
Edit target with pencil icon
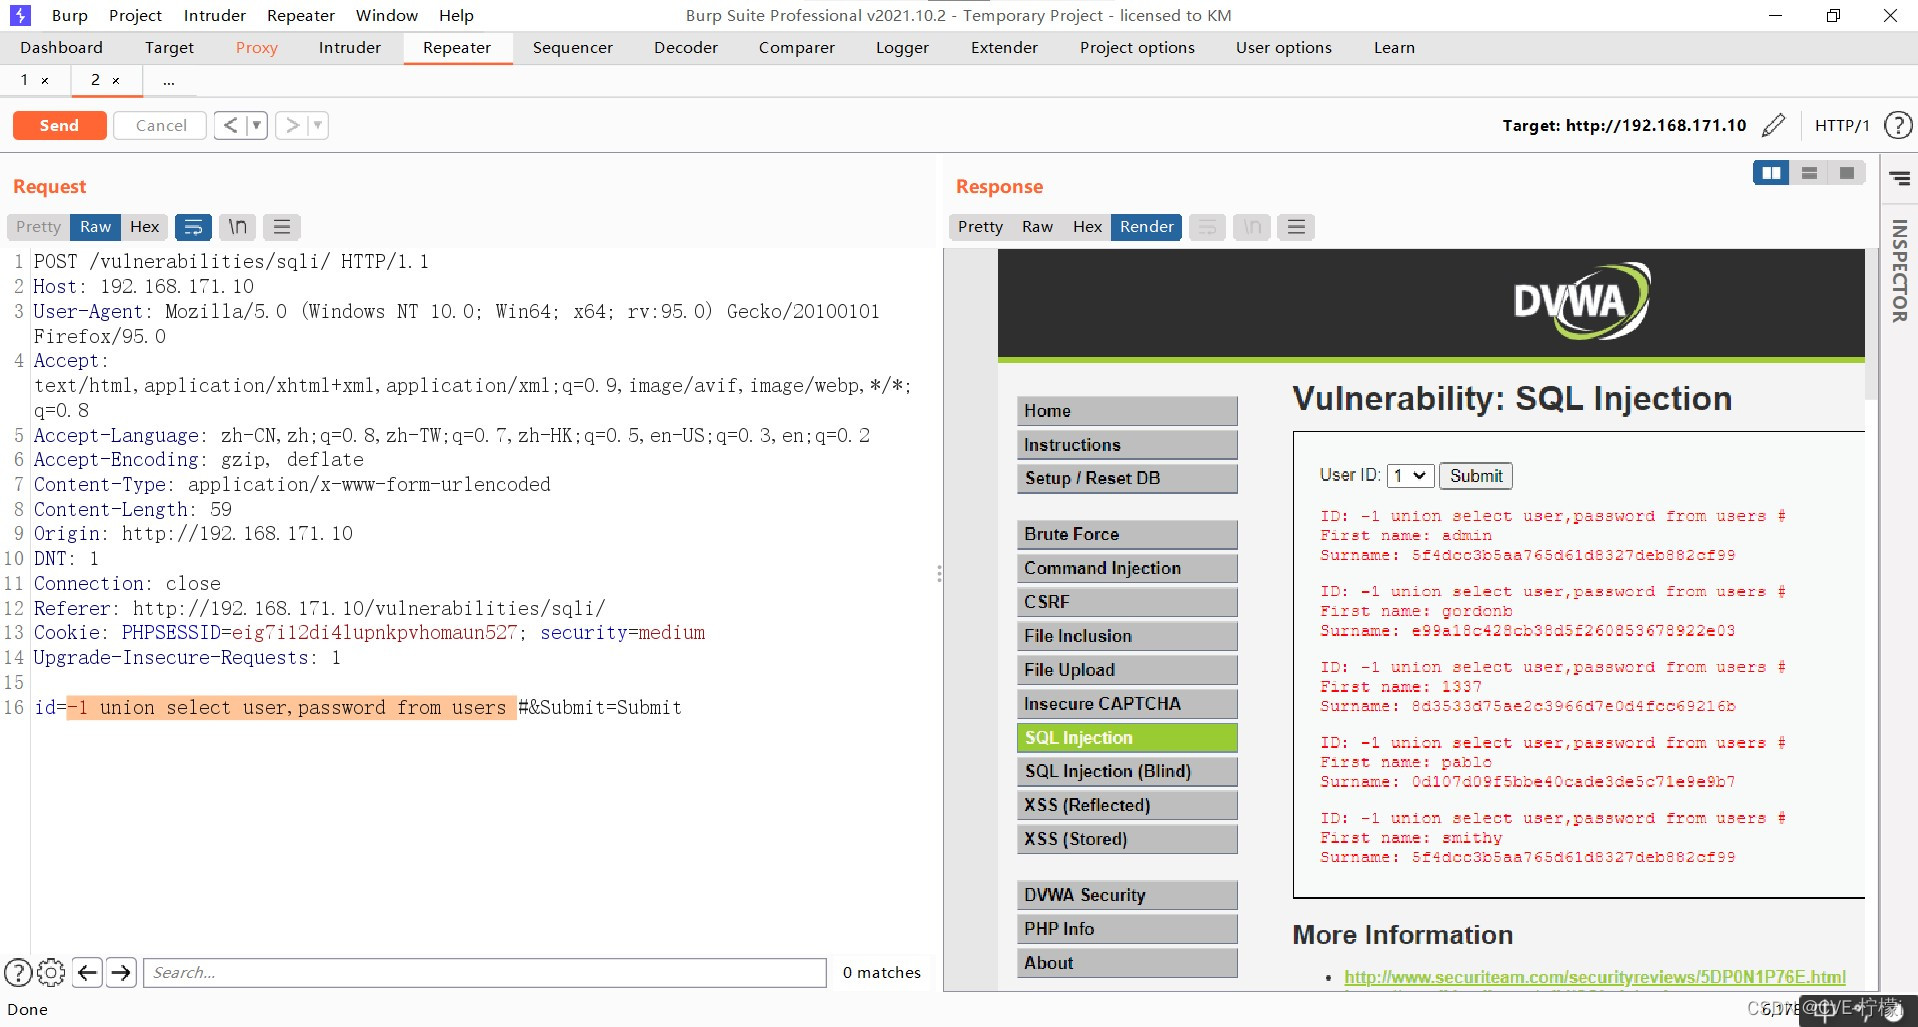1773,125
